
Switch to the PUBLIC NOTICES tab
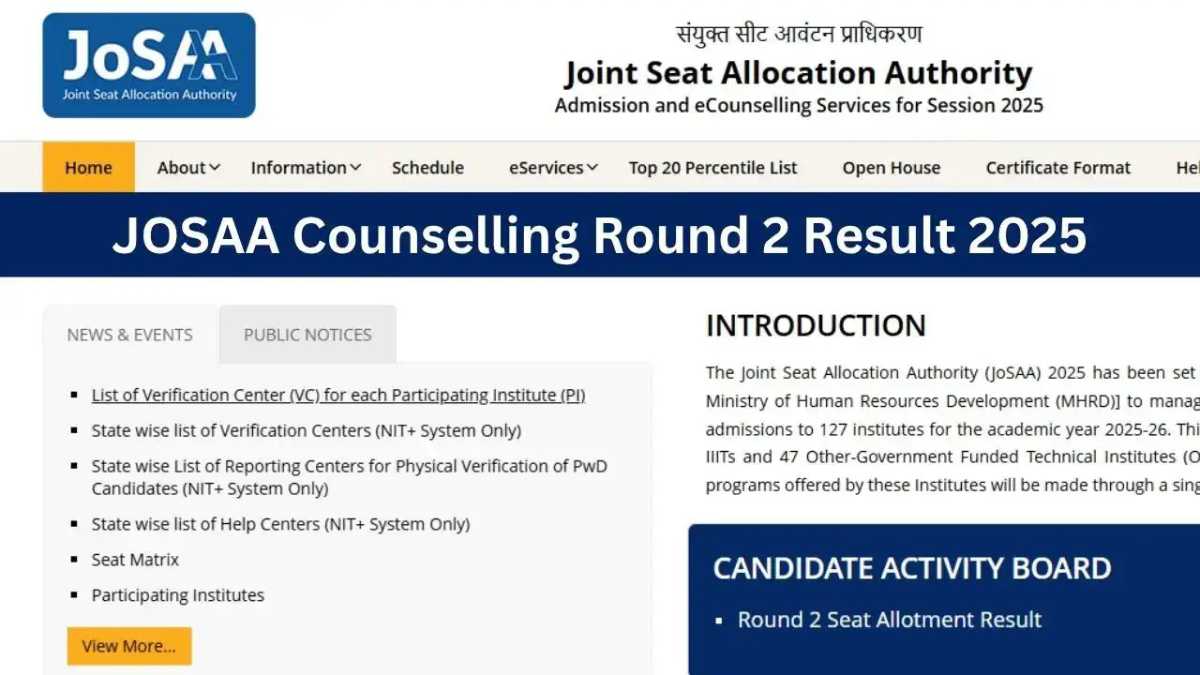coord(306,334)
